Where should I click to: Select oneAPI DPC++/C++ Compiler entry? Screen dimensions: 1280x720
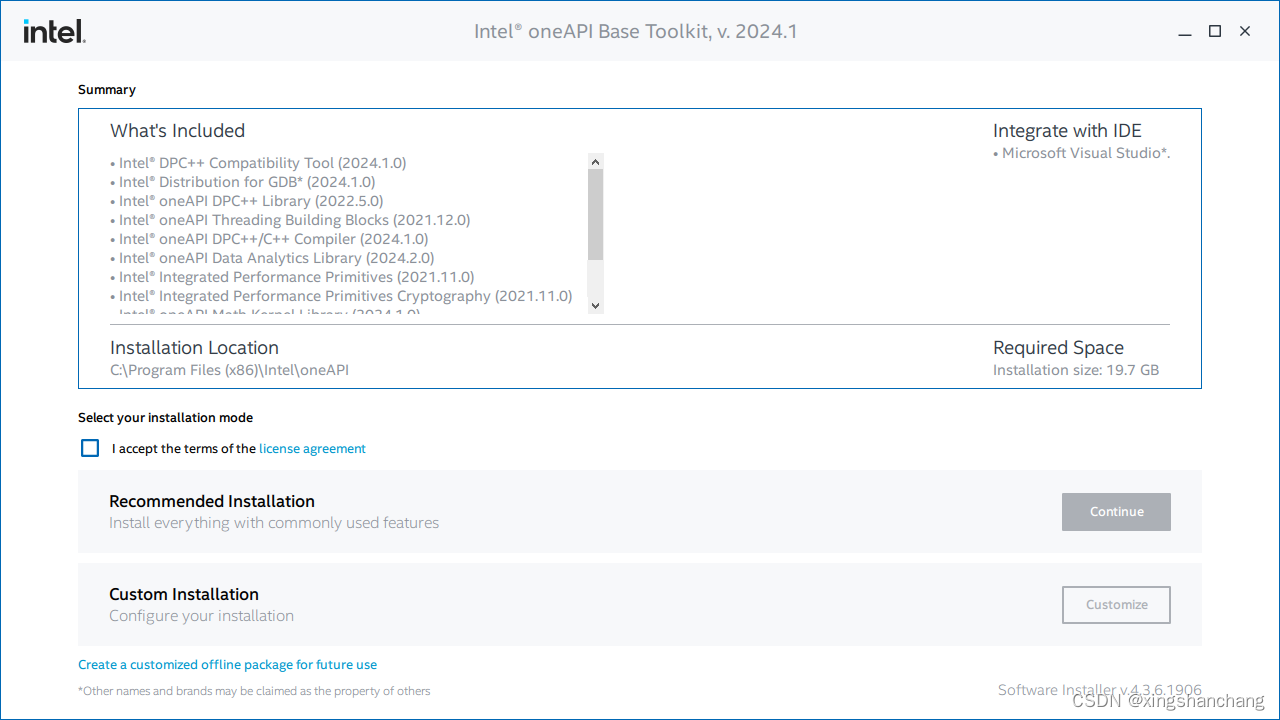269,239
